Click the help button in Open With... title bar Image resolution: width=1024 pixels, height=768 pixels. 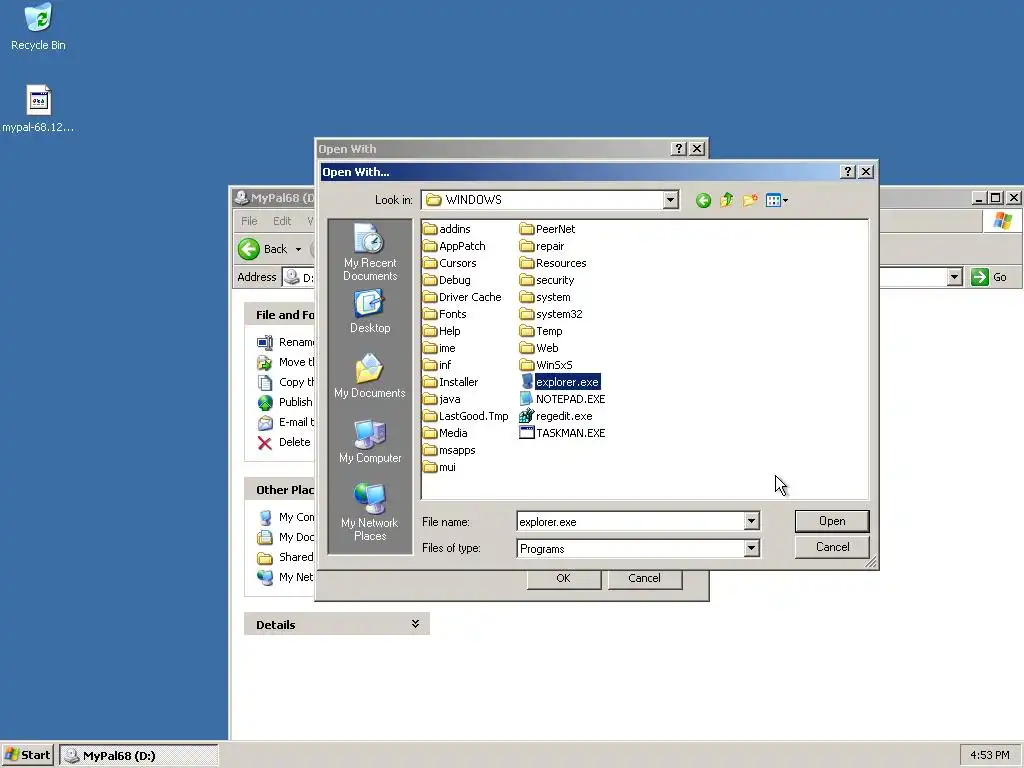848,172
